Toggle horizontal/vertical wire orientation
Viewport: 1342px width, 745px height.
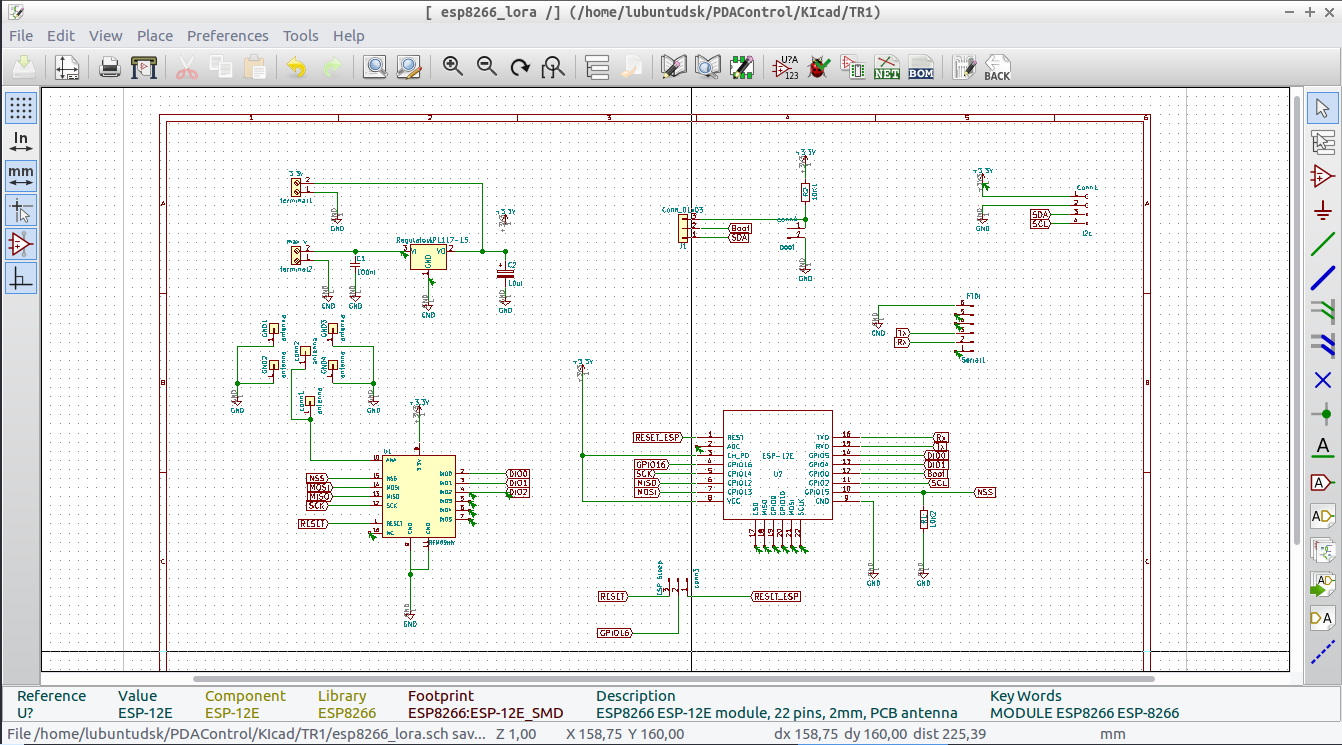pos(21,278)
